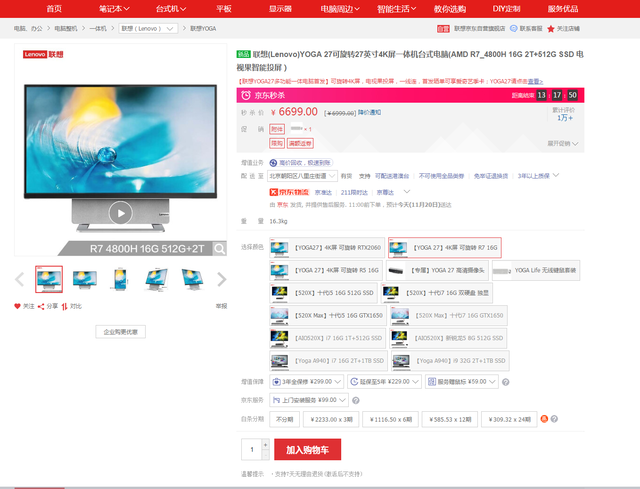The width and height of the screenshot is (640, 489).
Task: Open the delivery address dropdown 北京朝阳区
Action: (302, 176)
